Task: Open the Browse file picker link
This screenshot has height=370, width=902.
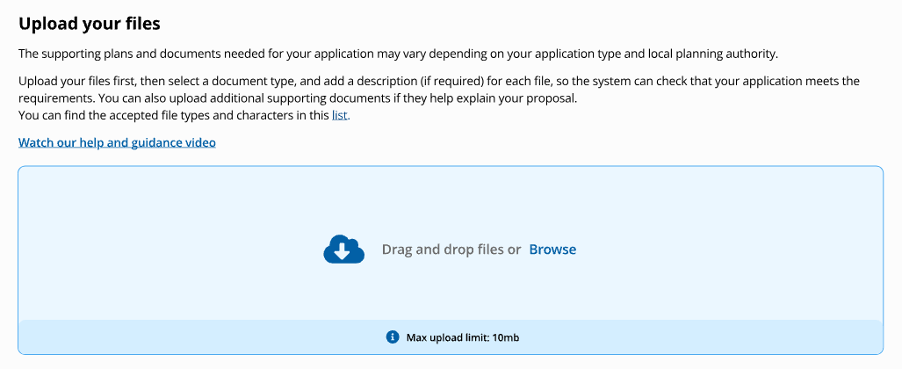Action: click(x=552, y=249)
